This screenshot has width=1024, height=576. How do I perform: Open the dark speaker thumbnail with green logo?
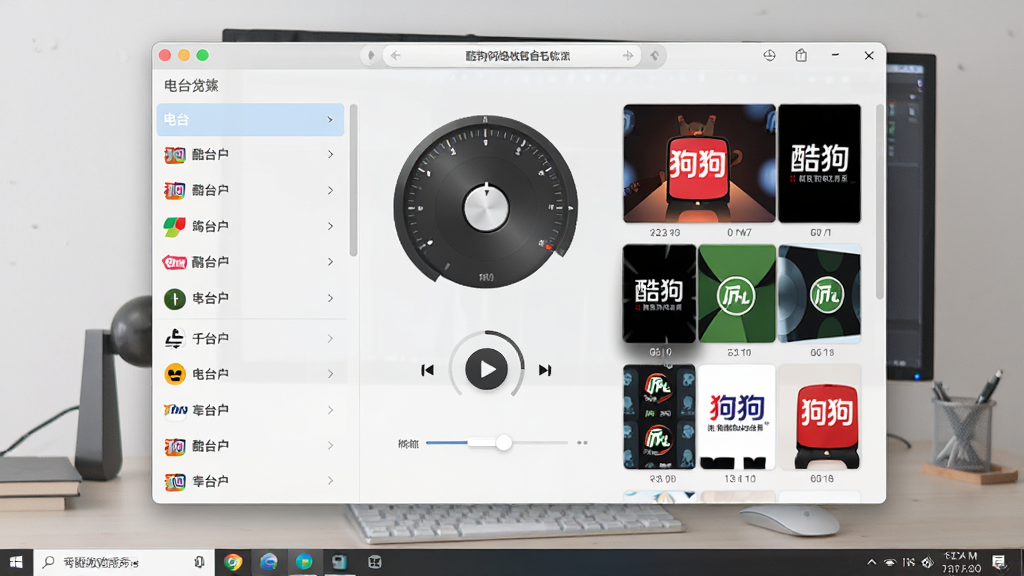click(819, 294)
